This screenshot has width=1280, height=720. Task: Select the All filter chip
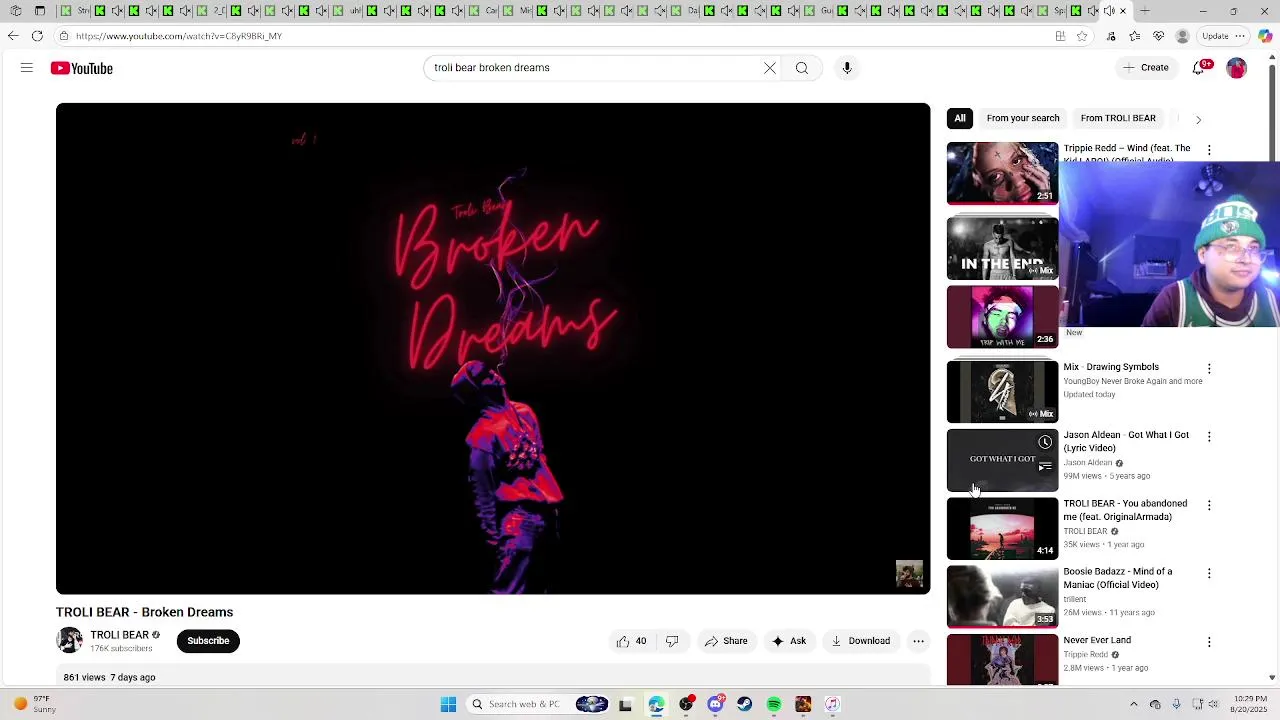pos(960,118)
